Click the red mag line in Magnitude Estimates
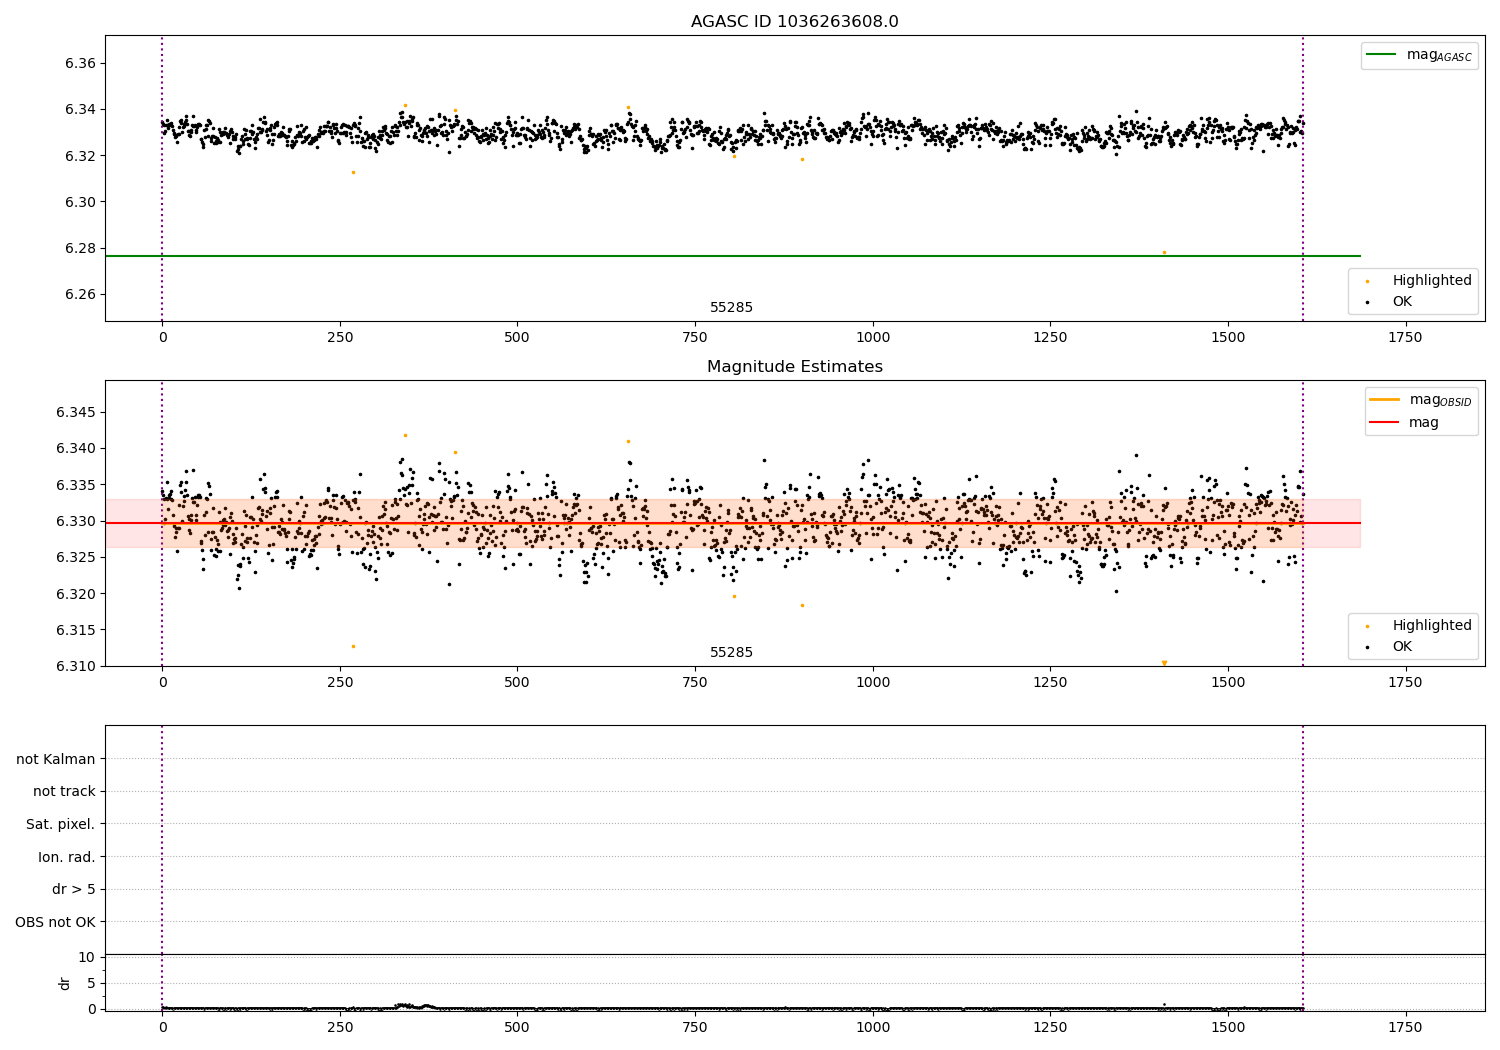The image size is (1500, 1050). click(x=732, y=523)
